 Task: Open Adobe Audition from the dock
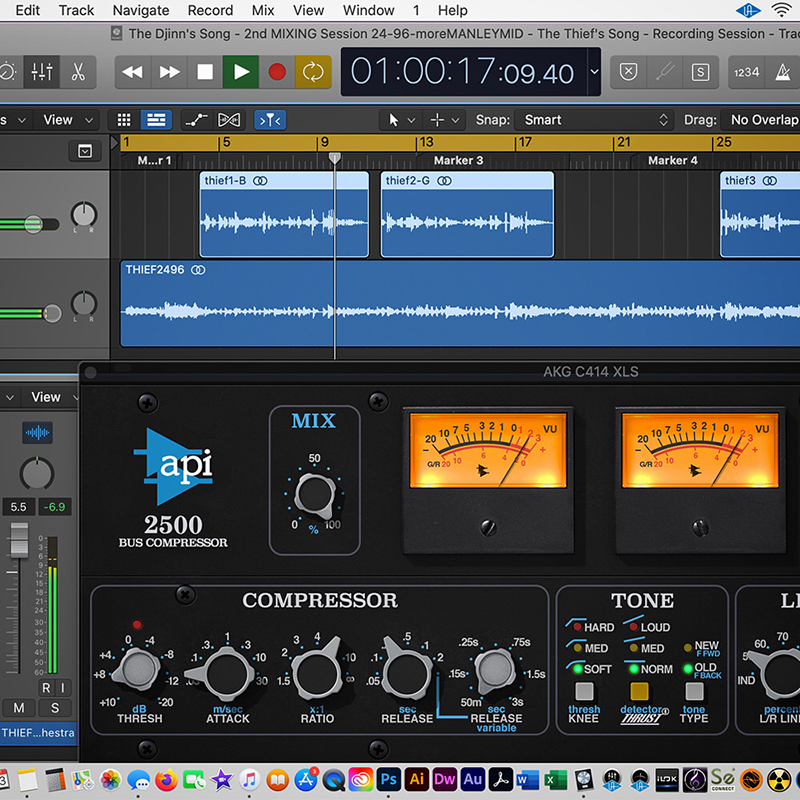tap(472, 780)
